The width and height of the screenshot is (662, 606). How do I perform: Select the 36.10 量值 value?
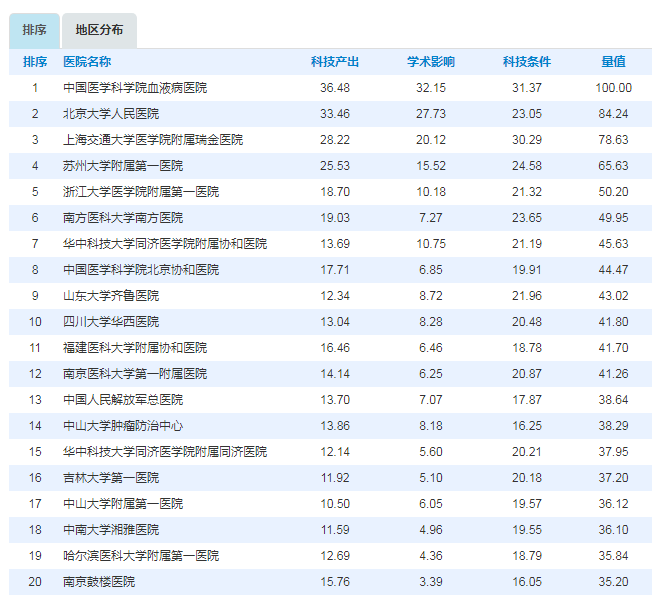[x=613, y=530]
